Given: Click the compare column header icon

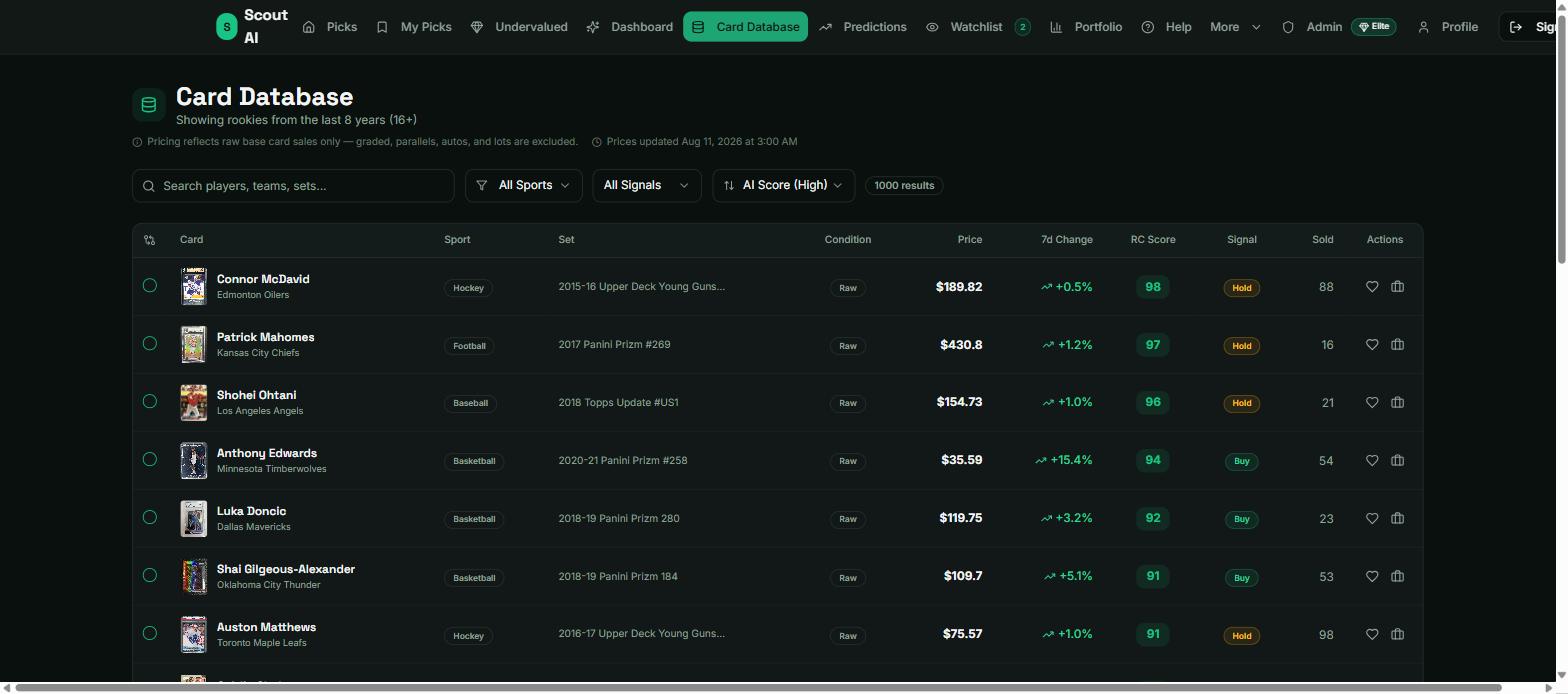Looking at the screenshot, I should point(150,240).
